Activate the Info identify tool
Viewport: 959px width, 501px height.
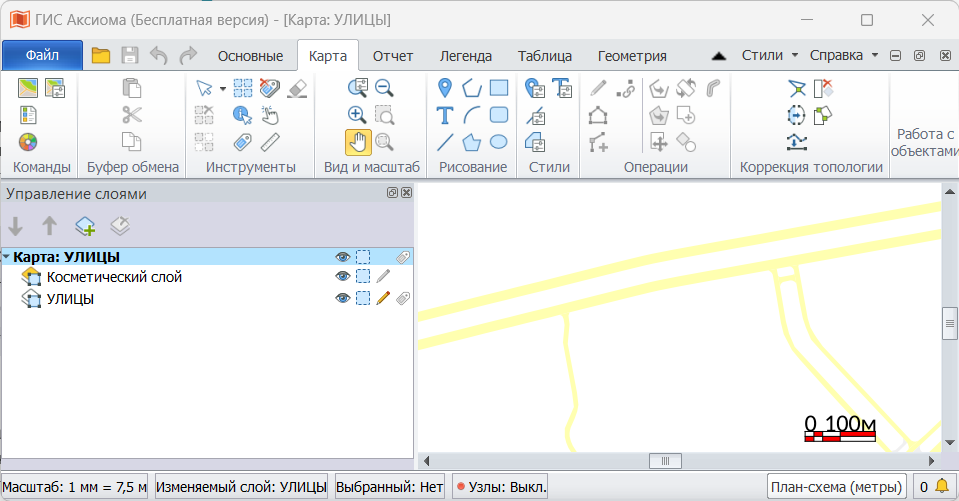[x=242, y=114]
